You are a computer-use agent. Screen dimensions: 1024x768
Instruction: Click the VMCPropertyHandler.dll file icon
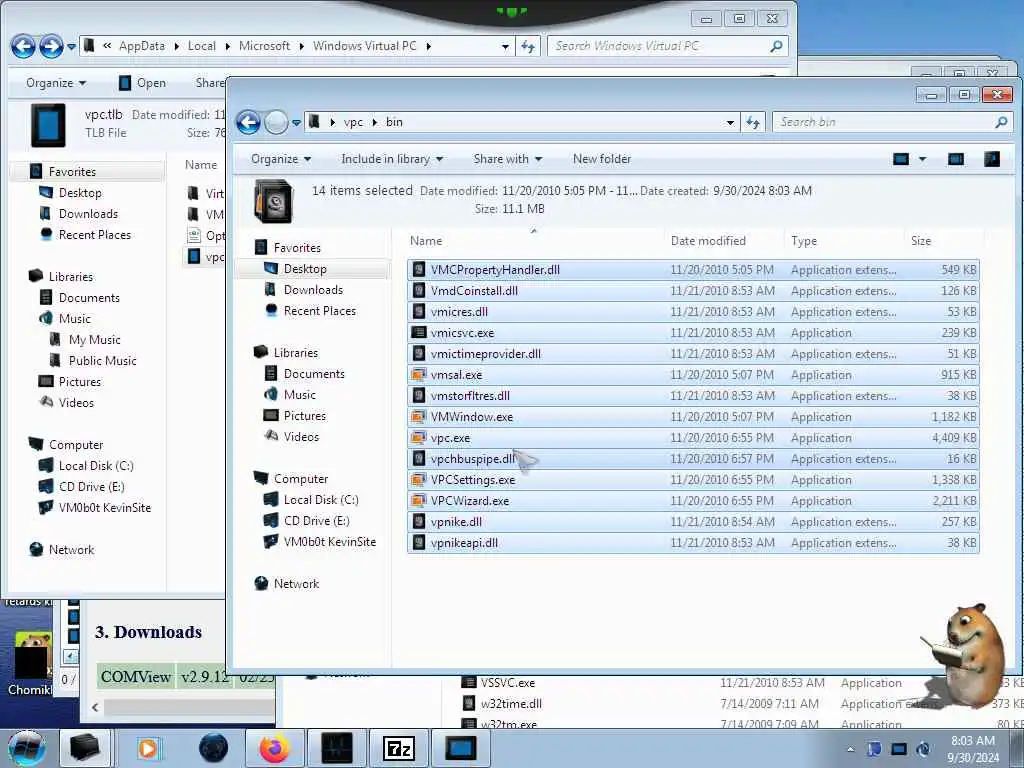pyautogui.click(x=419, y=270)
